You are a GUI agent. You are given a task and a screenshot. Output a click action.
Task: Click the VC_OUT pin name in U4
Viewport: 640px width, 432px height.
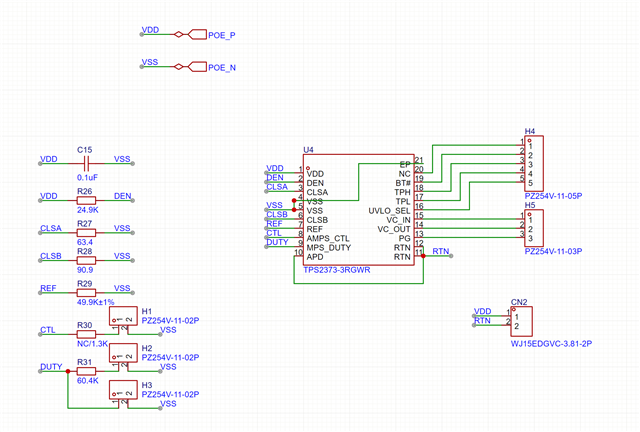(394, 229)
